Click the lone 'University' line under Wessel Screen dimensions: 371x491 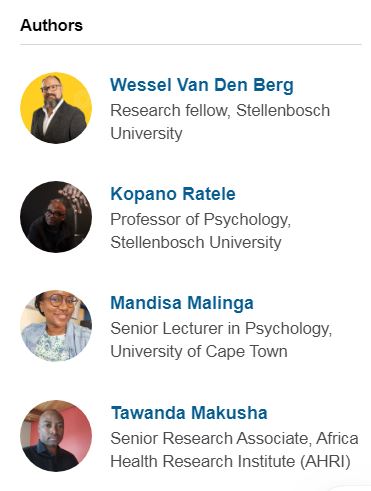tap(146, 134)
